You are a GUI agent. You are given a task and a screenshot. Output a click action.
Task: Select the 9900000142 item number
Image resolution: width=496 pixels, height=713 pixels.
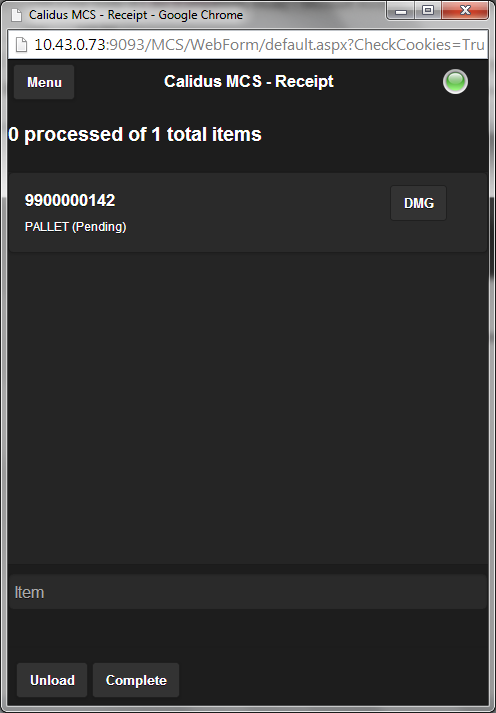[70, 201]
